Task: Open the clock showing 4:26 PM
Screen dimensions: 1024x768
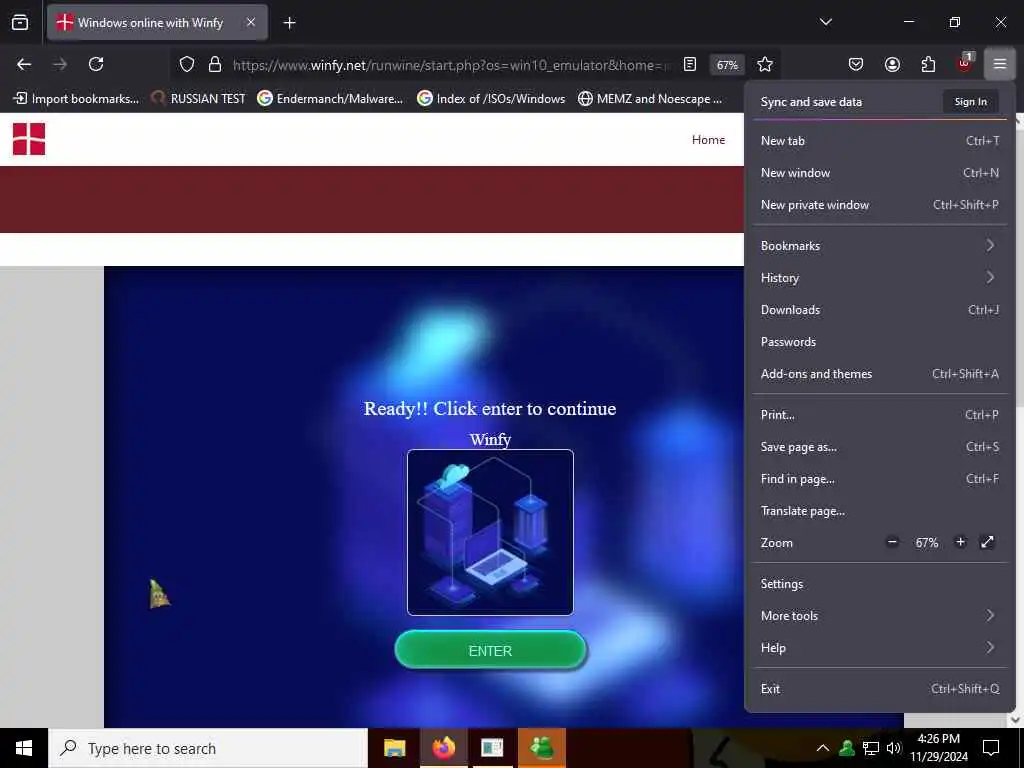Action: (x=939, y=748)
